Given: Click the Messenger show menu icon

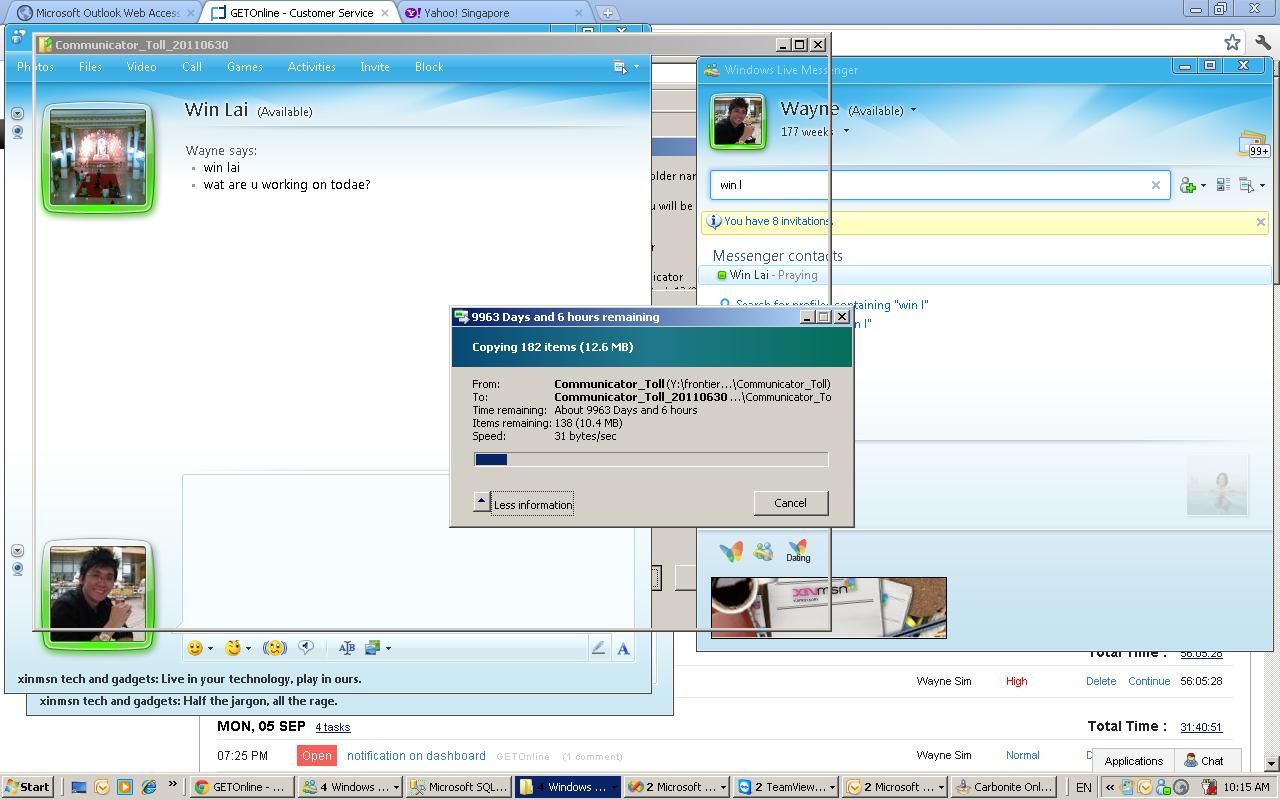Looking at the screenshot, I should pos(1246,185).
